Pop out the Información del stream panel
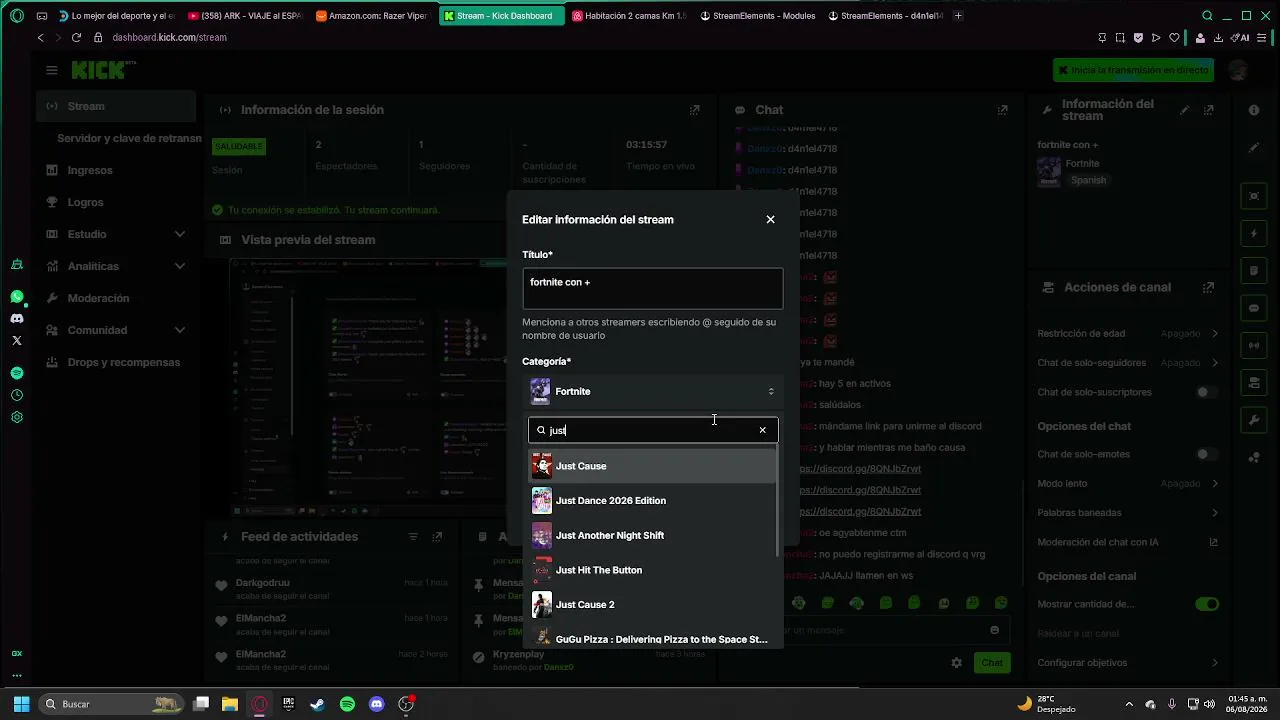Viewport: 1280px width, 720px height. 1209,110
